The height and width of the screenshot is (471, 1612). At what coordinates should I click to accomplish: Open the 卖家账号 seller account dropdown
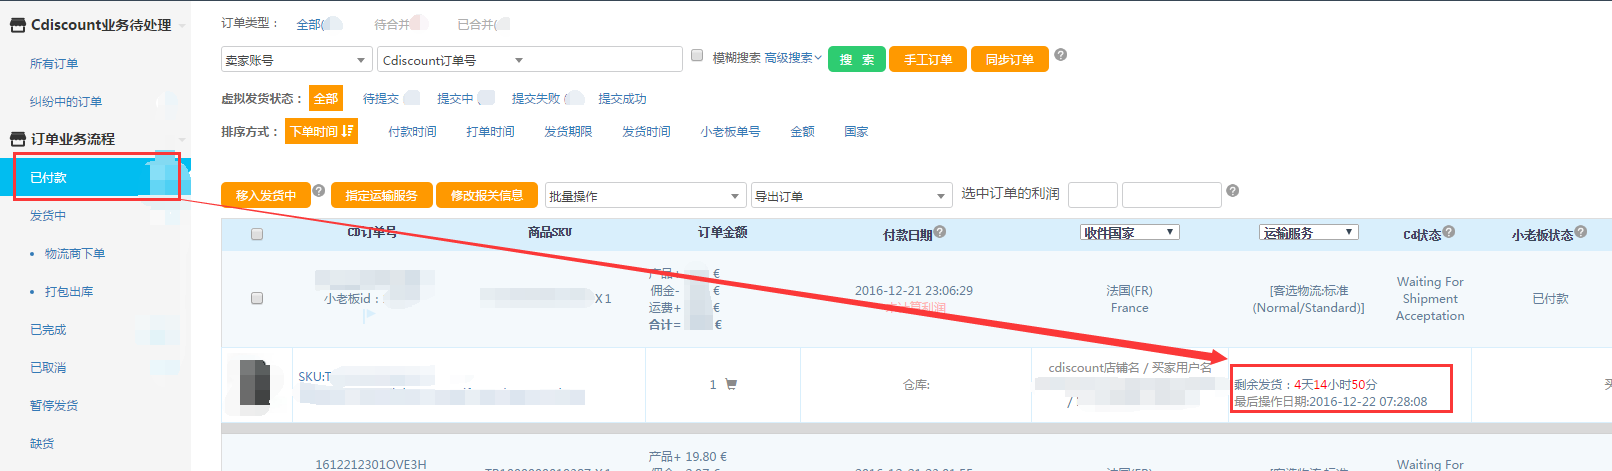297,60
